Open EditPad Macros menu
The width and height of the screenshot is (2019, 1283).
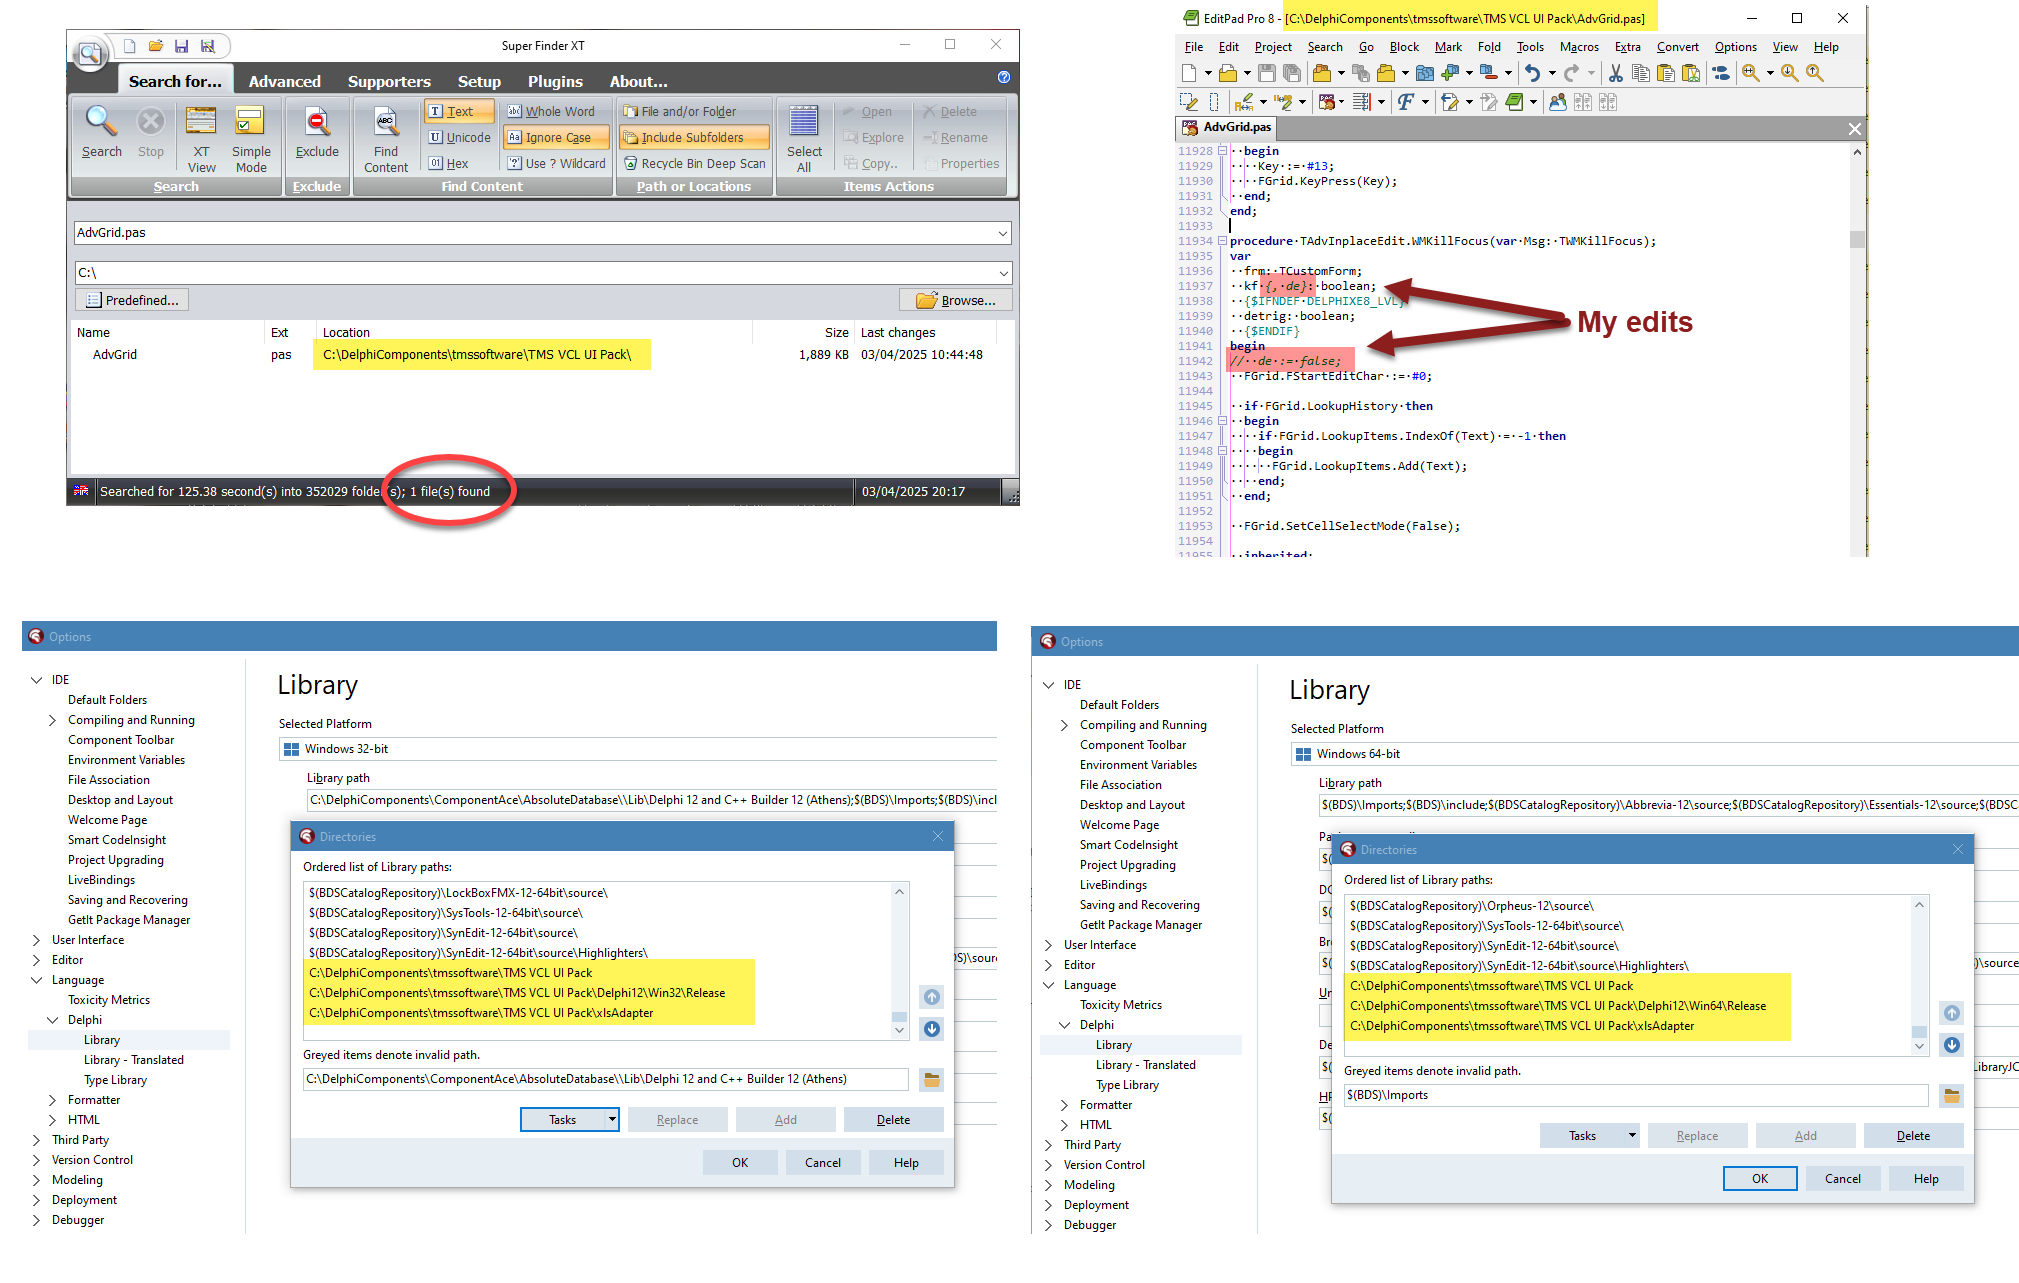(x=1579, y=47)
